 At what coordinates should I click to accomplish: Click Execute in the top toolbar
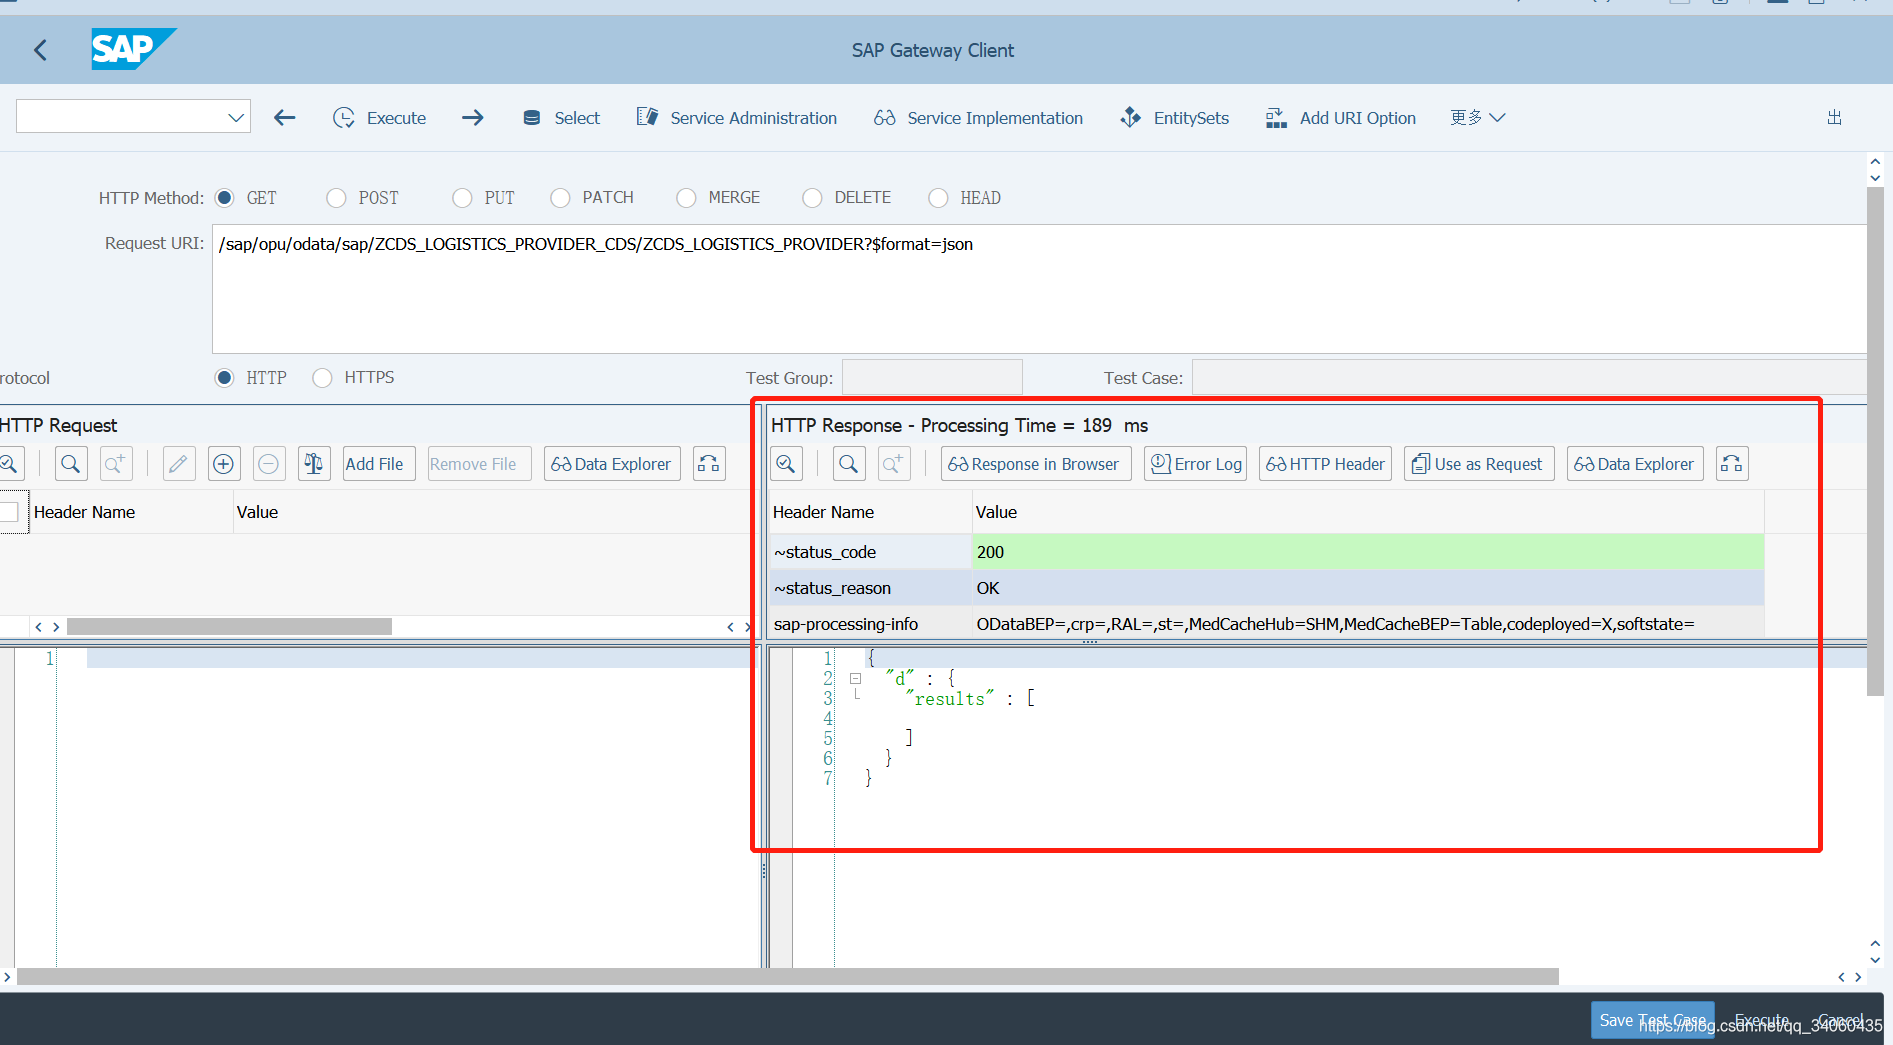pos(379,118)
